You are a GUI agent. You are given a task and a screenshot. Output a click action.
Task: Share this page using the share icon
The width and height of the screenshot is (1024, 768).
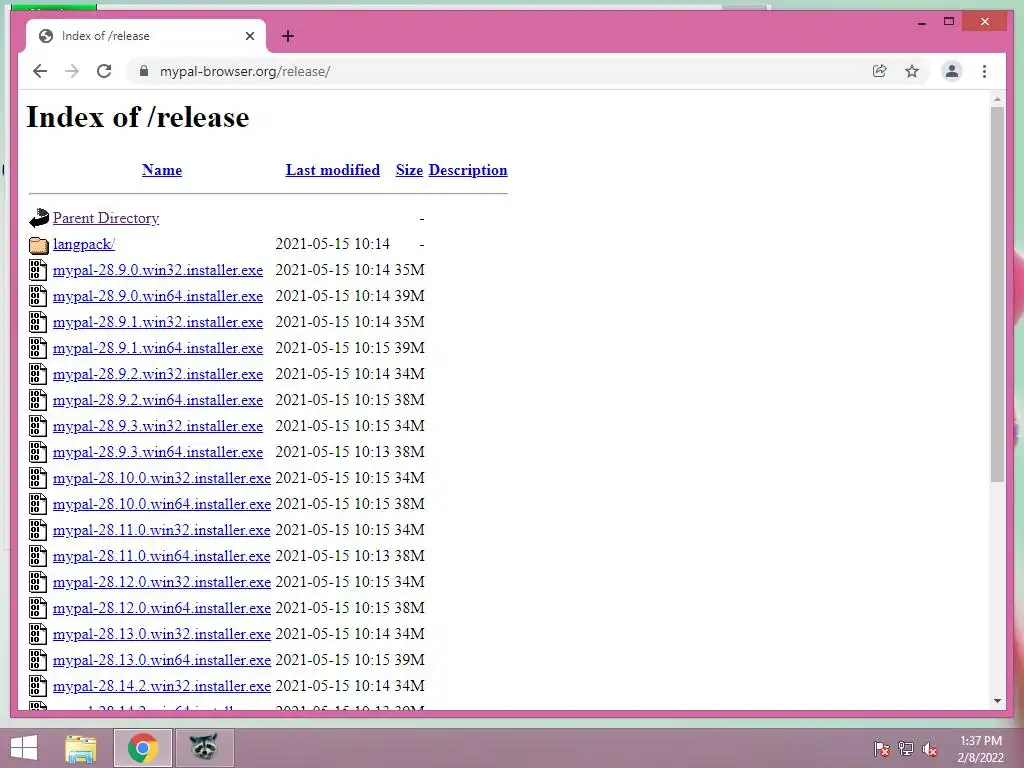coord(880,71)
